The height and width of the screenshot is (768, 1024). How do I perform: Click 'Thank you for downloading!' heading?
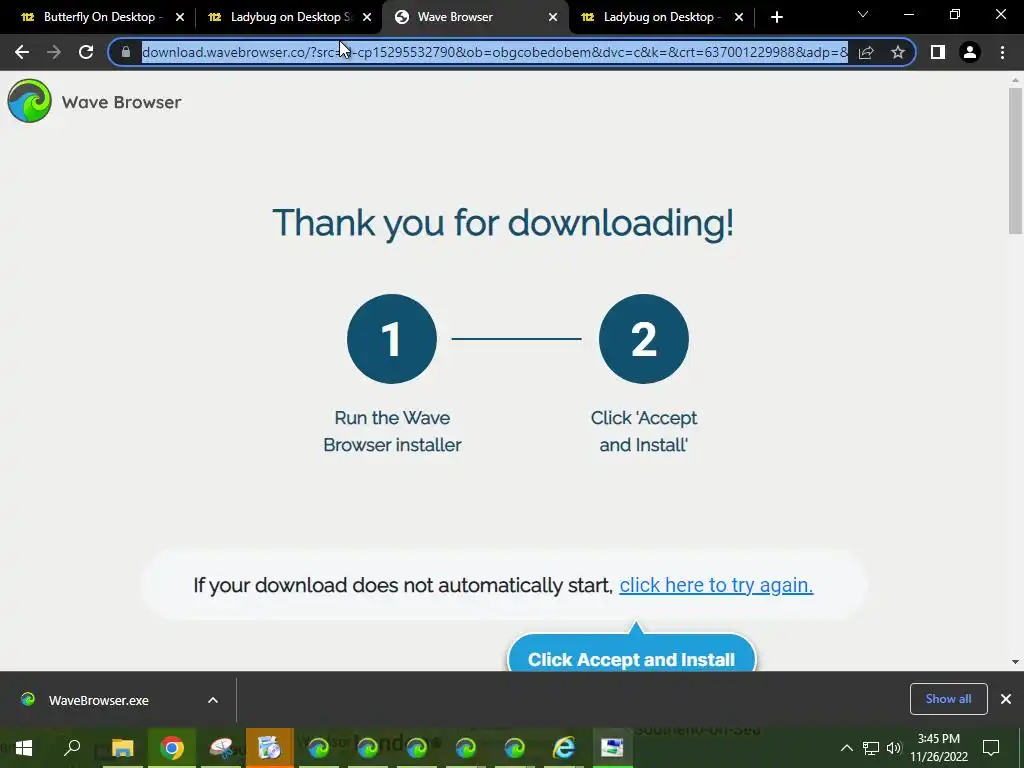point(503,223)
